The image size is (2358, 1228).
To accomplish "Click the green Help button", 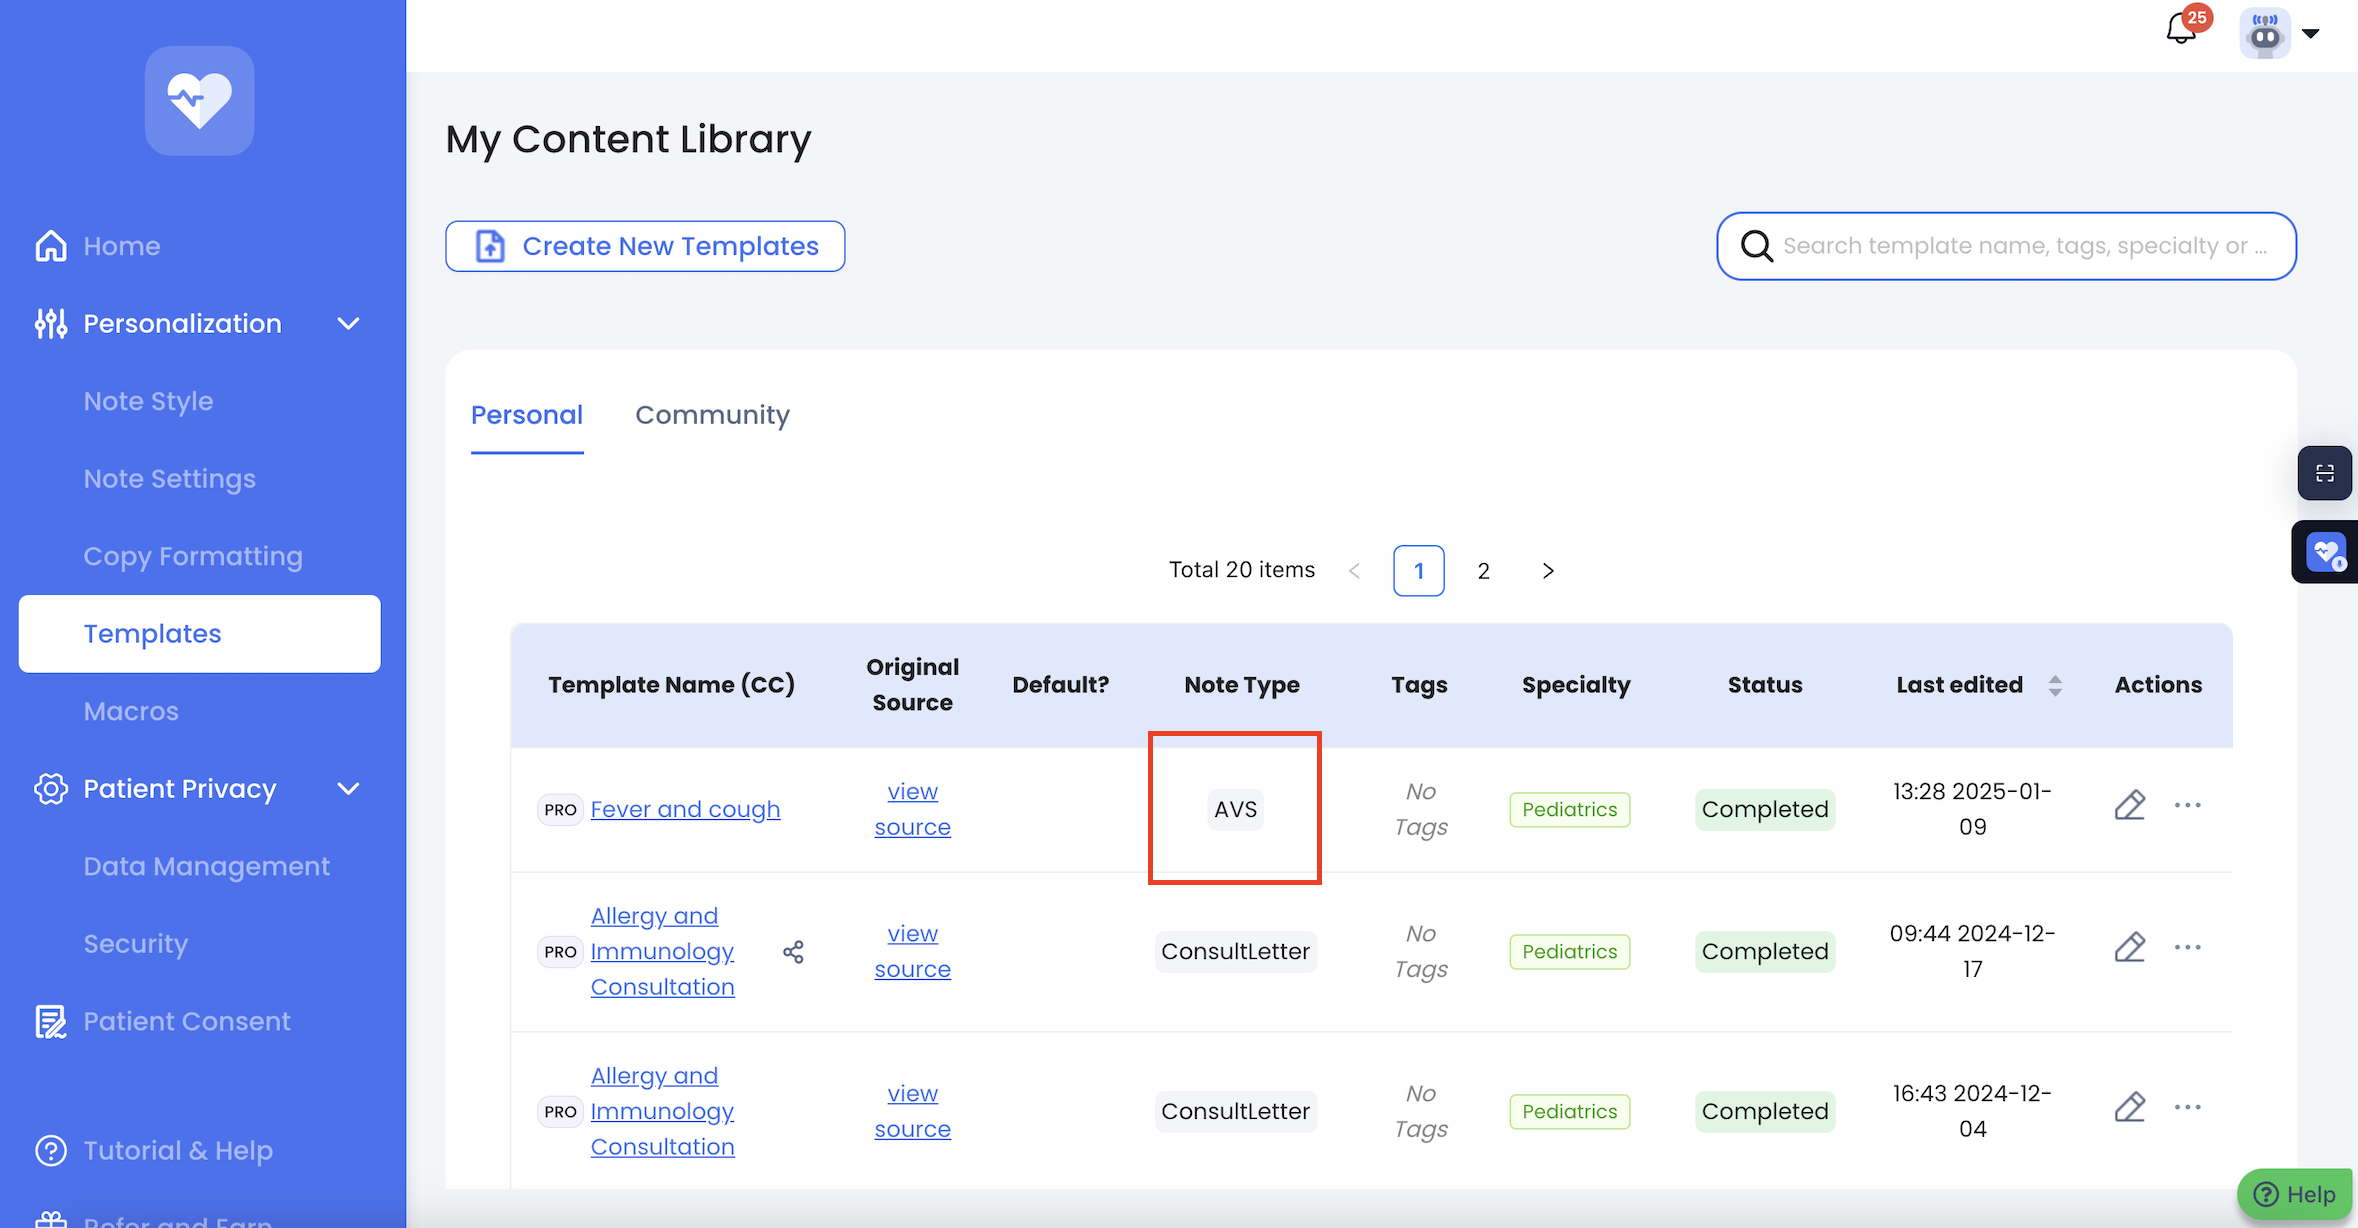I will [x=2295, y=1194].
